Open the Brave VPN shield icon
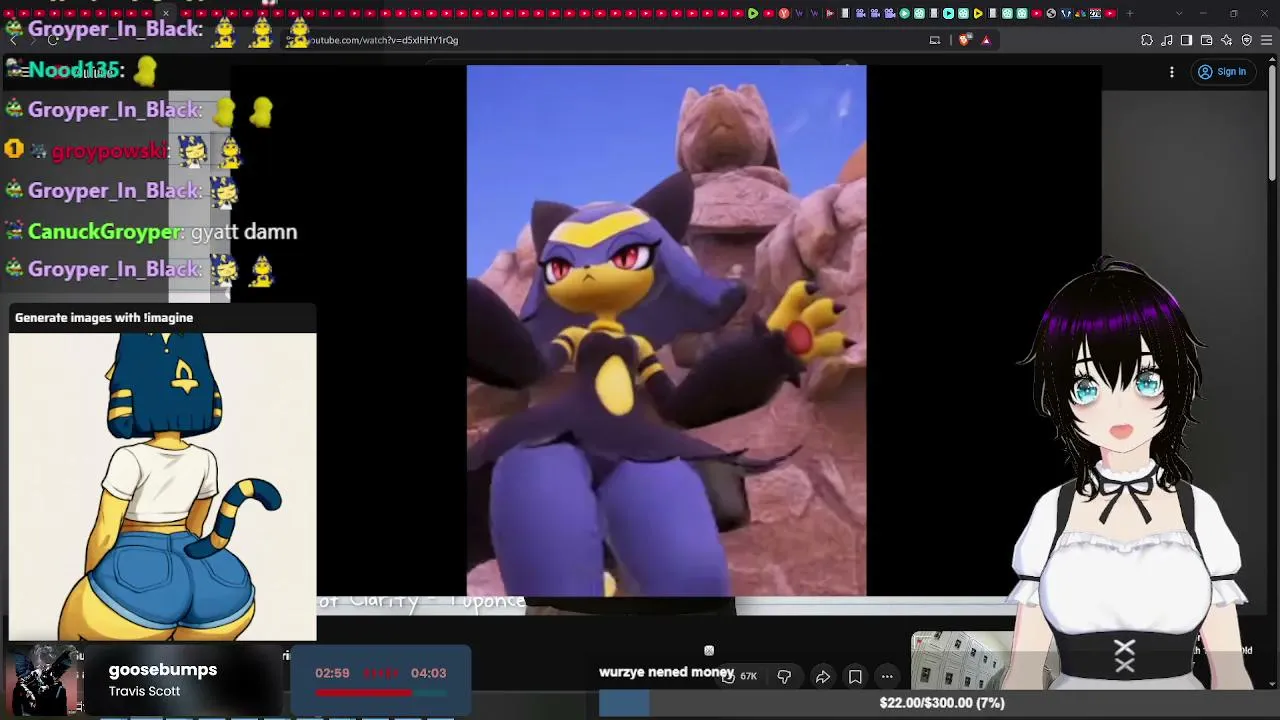Screen dimensions: 1280x720 click(1247, 40)
